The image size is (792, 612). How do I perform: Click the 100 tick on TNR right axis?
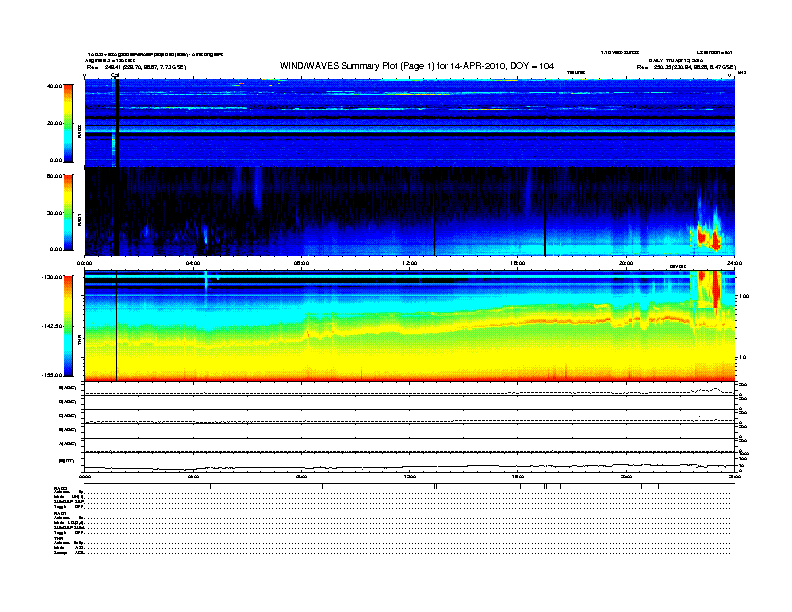coord(744,296)
